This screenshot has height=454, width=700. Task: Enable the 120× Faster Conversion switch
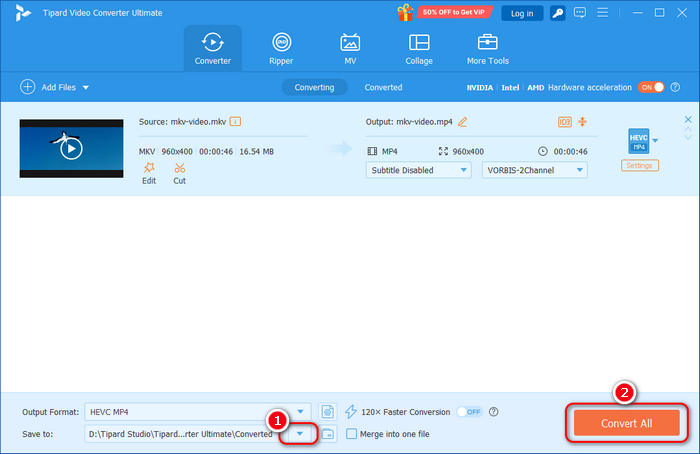(x=468, y=411)
